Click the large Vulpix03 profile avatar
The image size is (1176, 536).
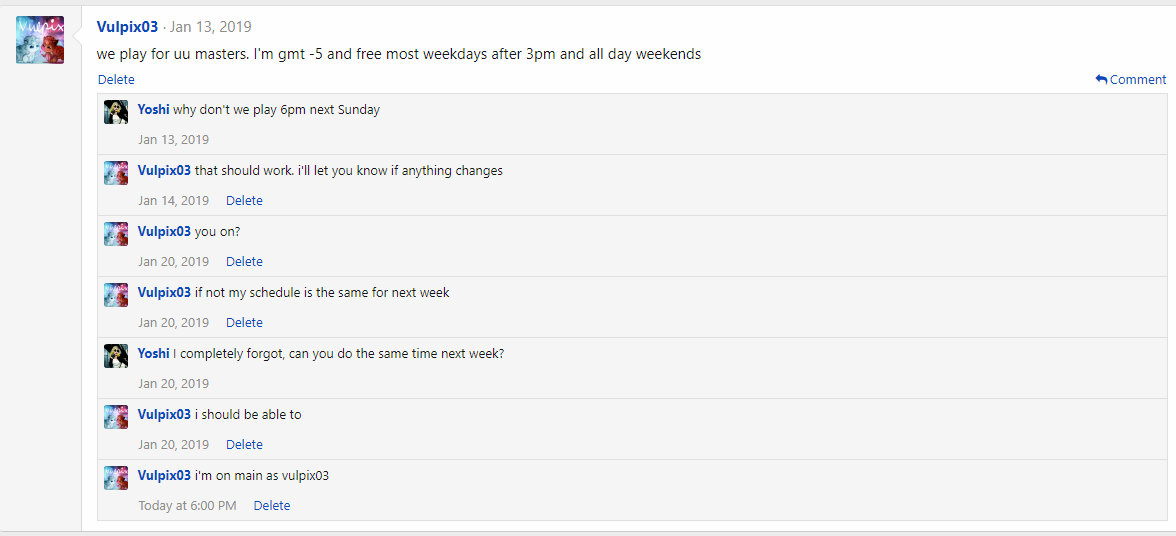point(40,40)
